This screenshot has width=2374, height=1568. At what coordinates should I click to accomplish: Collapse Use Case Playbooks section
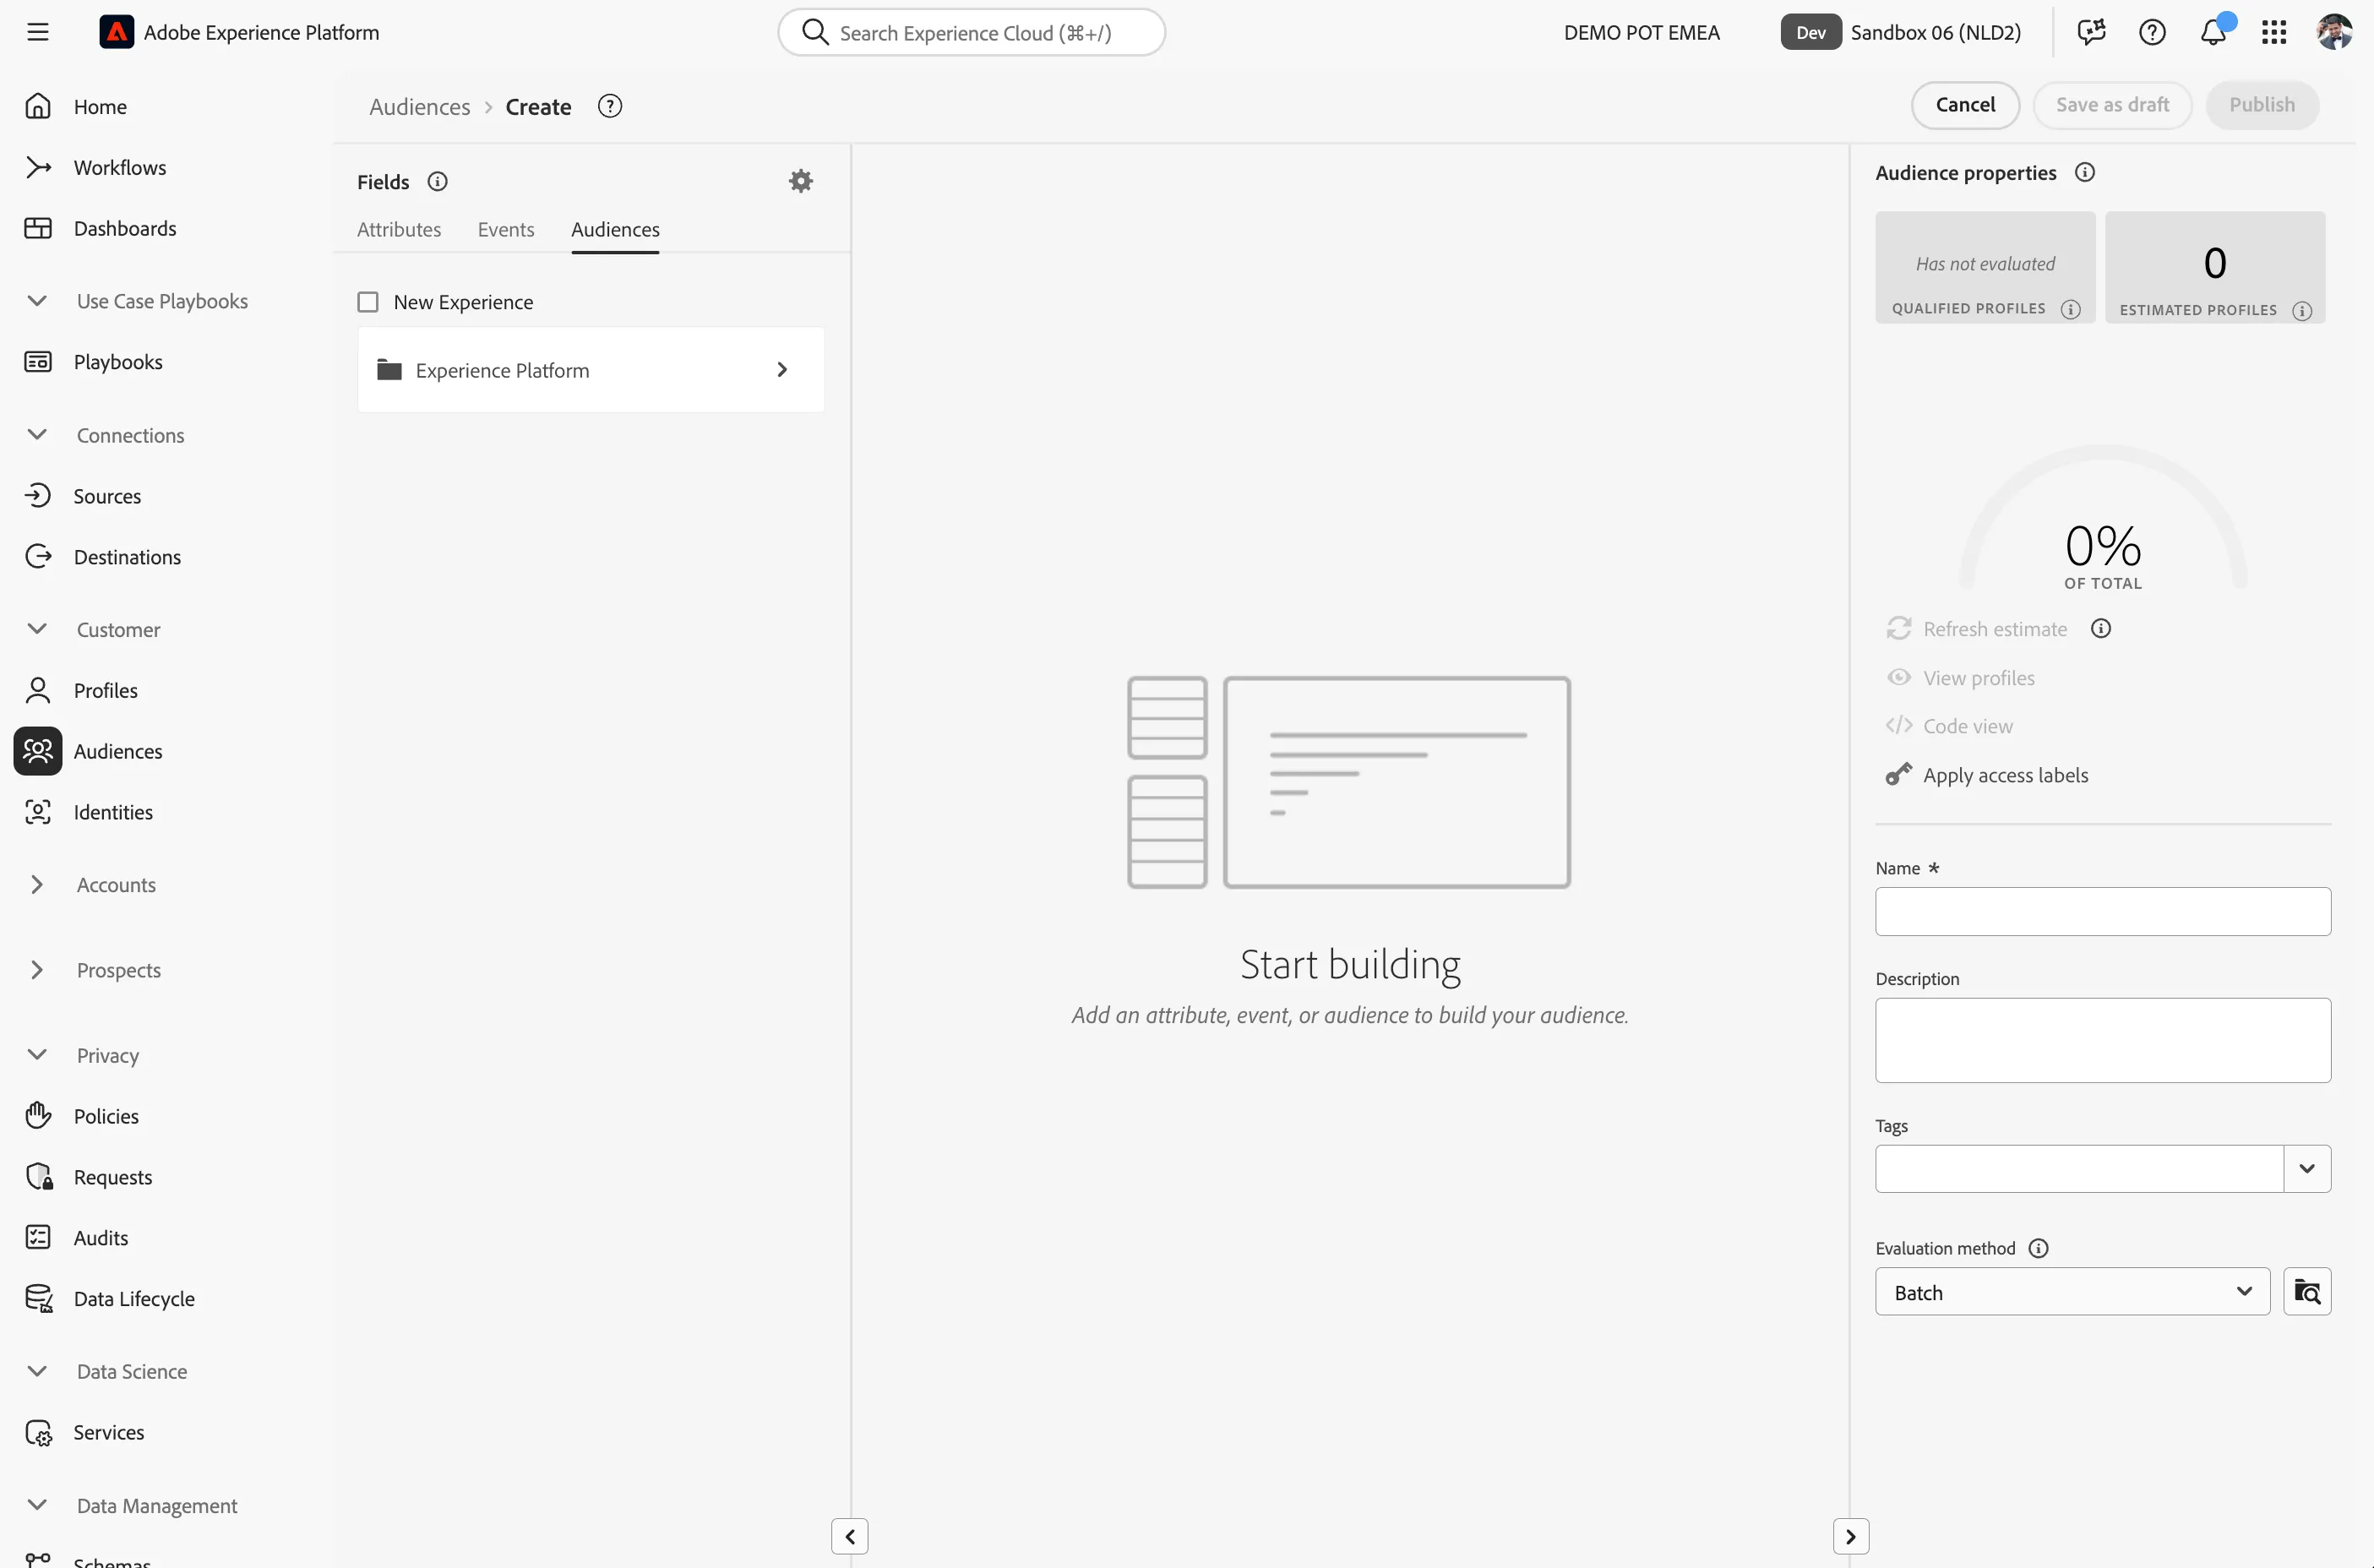click(x=37, y=301)
